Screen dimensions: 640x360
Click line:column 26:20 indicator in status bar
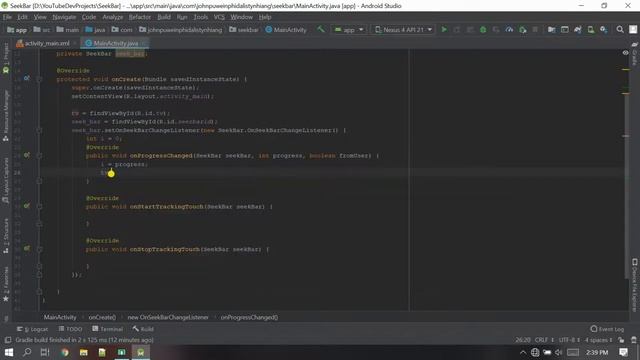523,340
